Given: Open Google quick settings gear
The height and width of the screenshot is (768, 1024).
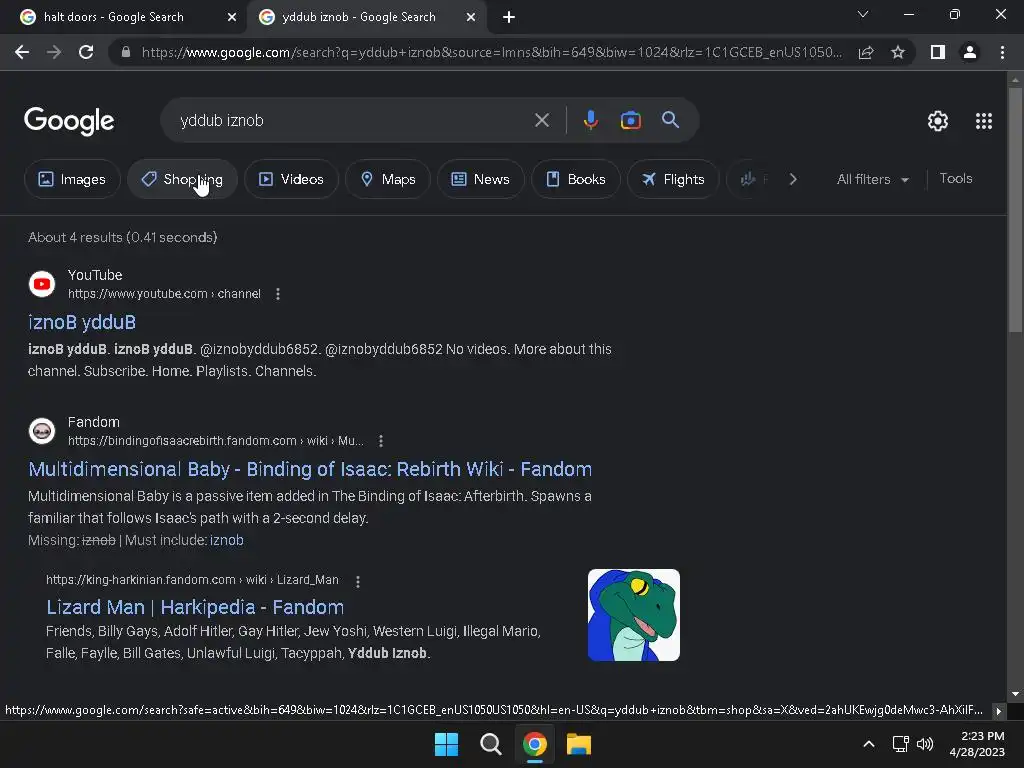Looking at the screenshot, I should tap(938, 121).
